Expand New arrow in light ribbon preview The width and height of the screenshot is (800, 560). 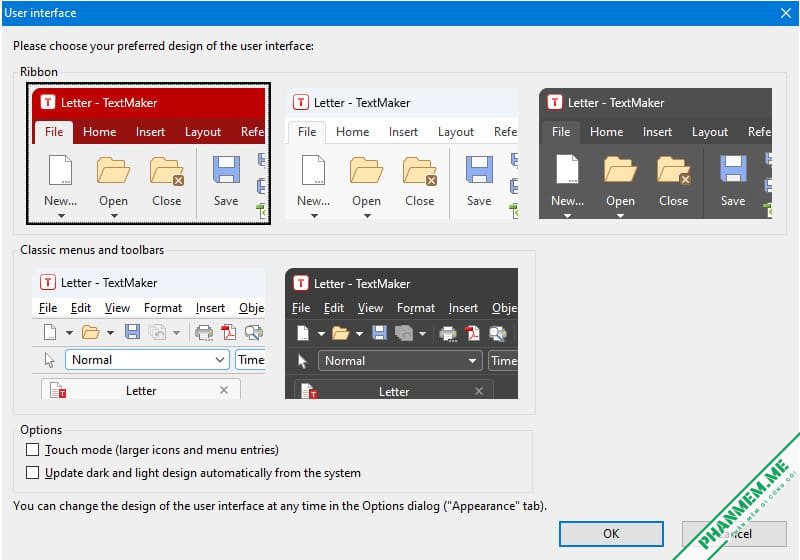(x=314, y=216)
